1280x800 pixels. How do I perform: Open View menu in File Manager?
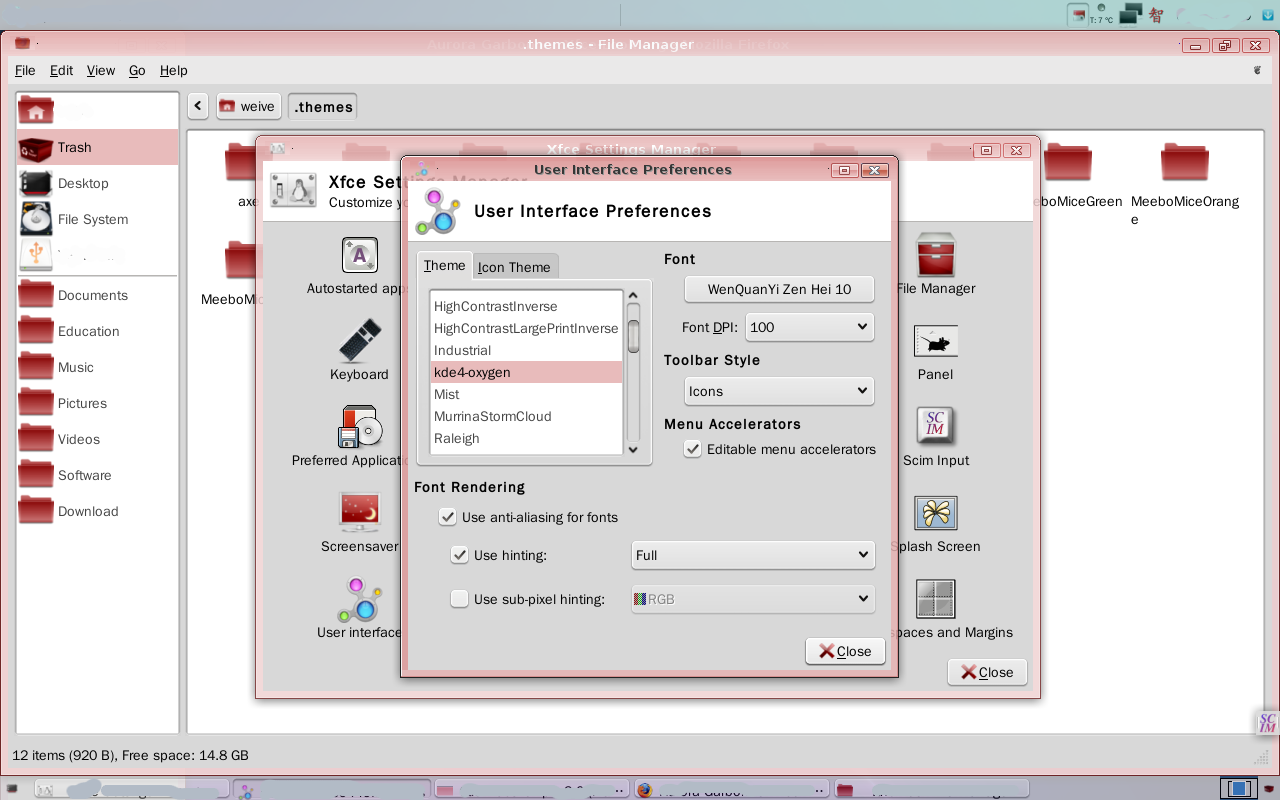[x=101, y=70]
